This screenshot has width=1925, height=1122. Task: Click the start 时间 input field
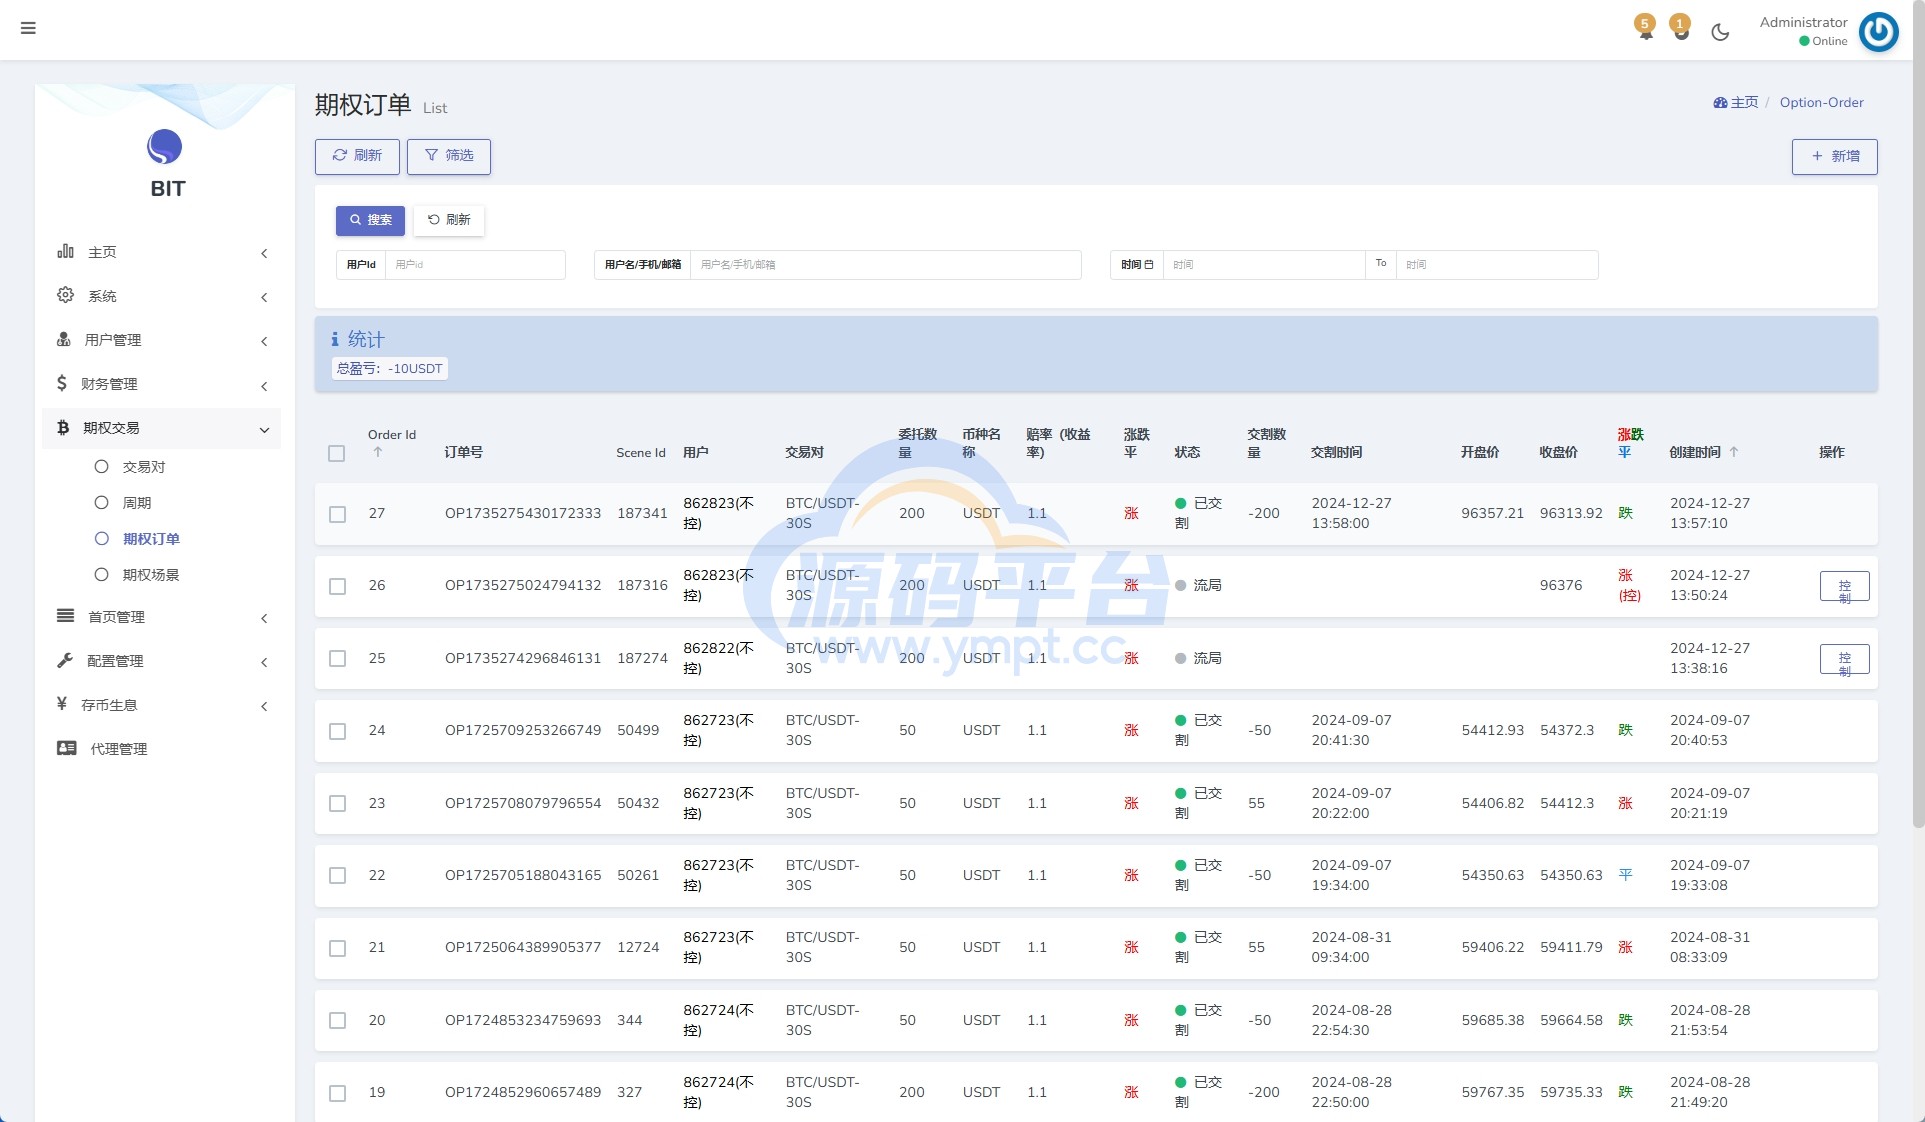[1264, 265]
